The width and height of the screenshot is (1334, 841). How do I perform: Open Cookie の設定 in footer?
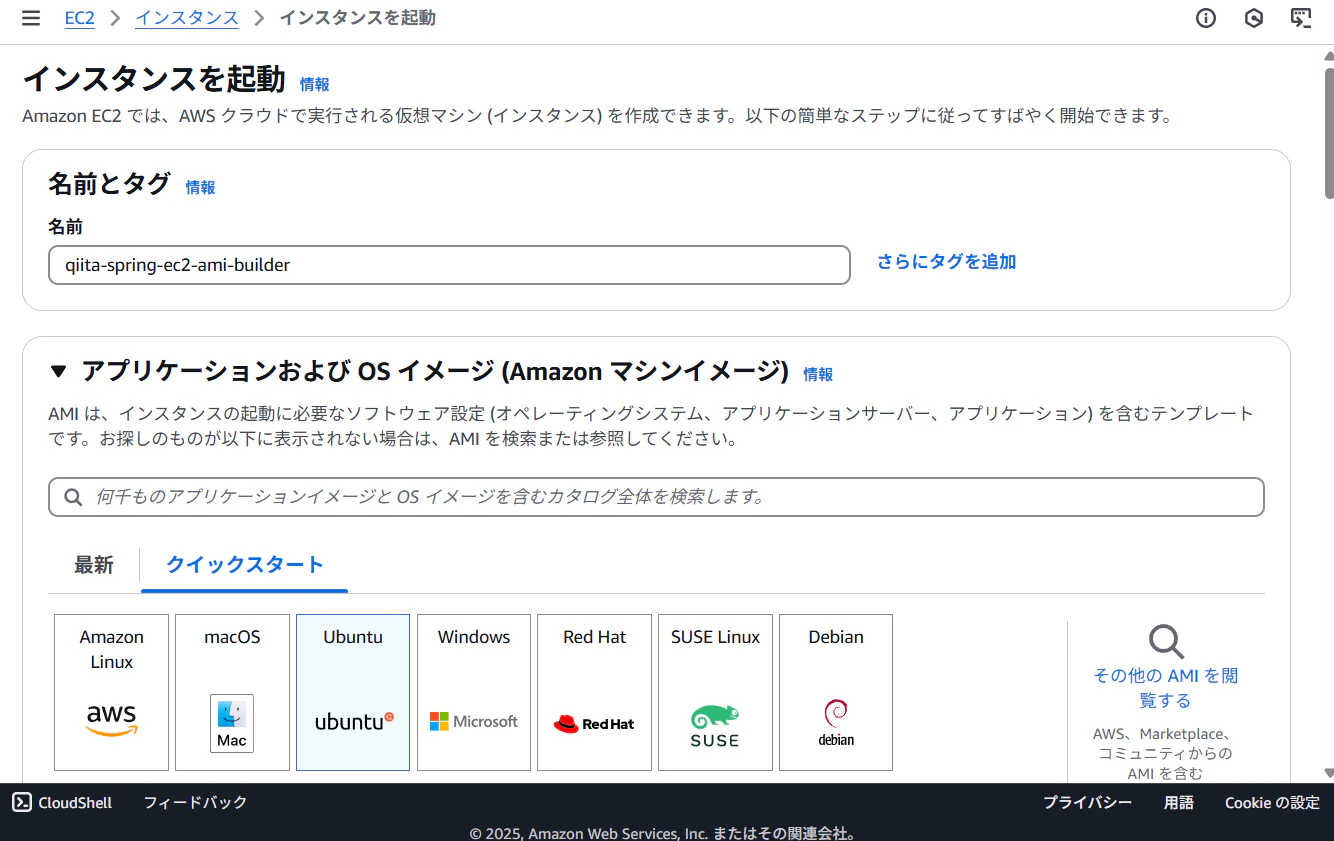[1273, 802]
